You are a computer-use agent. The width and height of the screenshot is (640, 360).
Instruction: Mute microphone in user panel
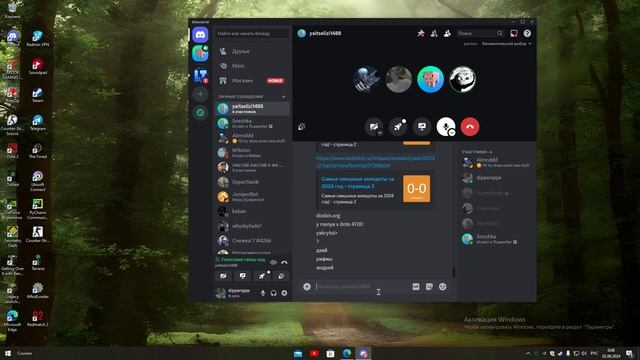point(263,293)
